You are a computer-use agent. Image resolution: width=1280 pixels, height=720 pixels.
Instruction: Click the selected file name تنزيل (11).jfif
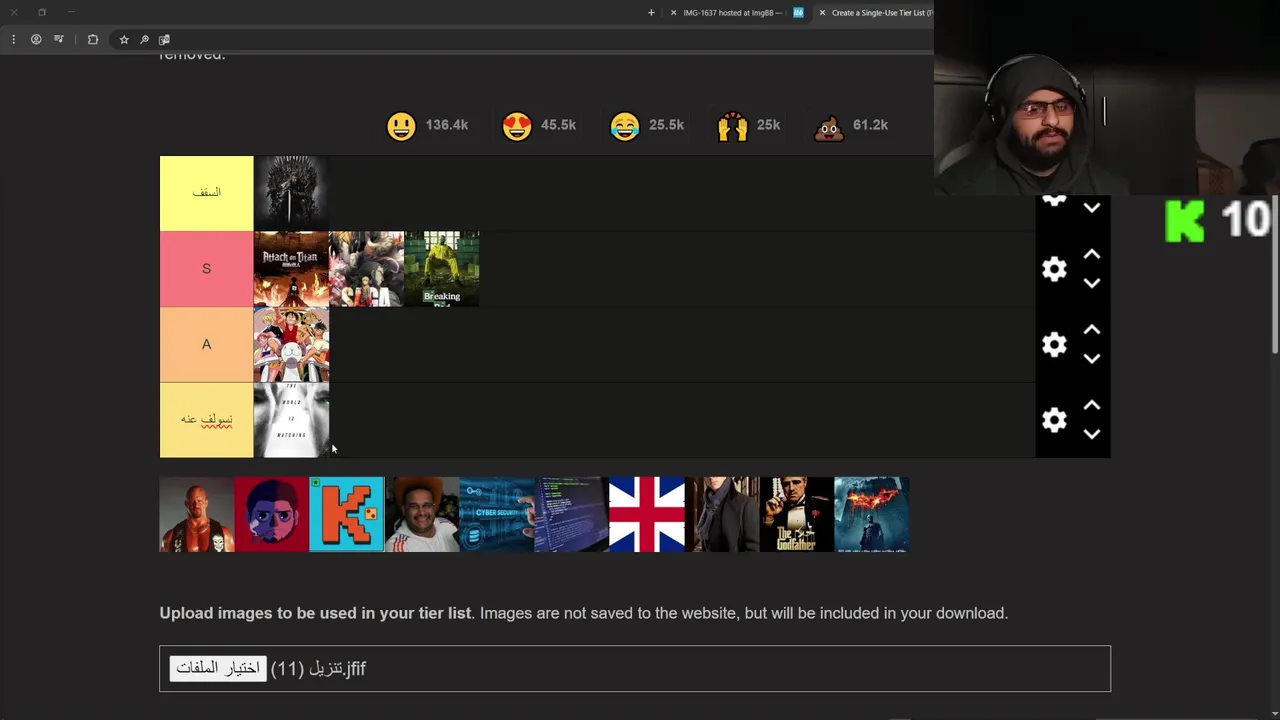tap(318, 668)
